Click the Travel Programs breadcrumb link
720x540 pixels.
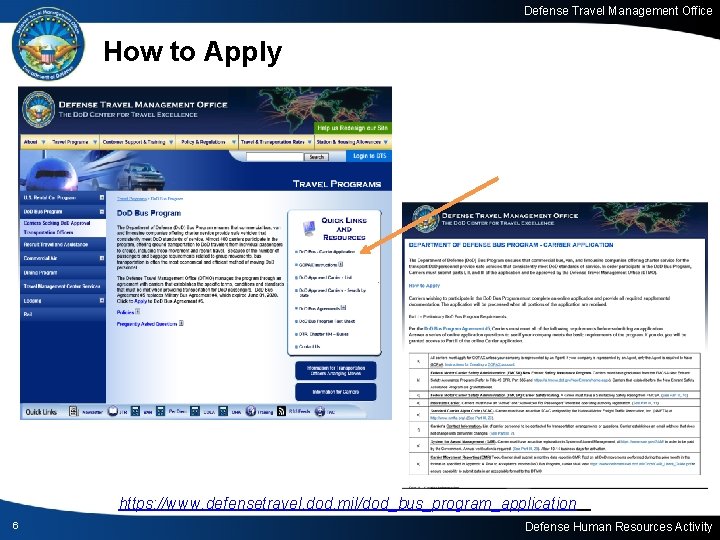[131, 199]
